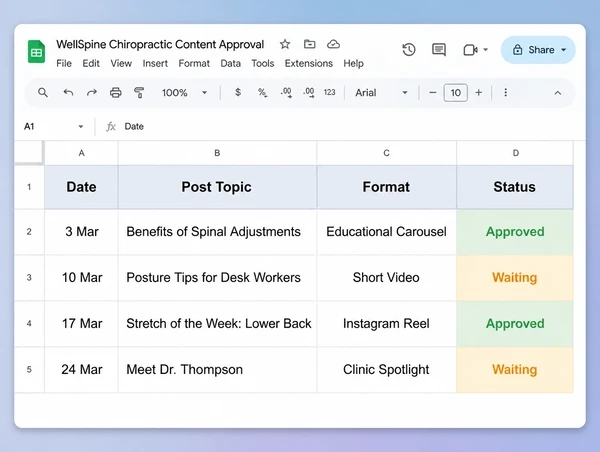Screen dimensions: 600x452
Task: Select column C header
Action: pos(386,153)
